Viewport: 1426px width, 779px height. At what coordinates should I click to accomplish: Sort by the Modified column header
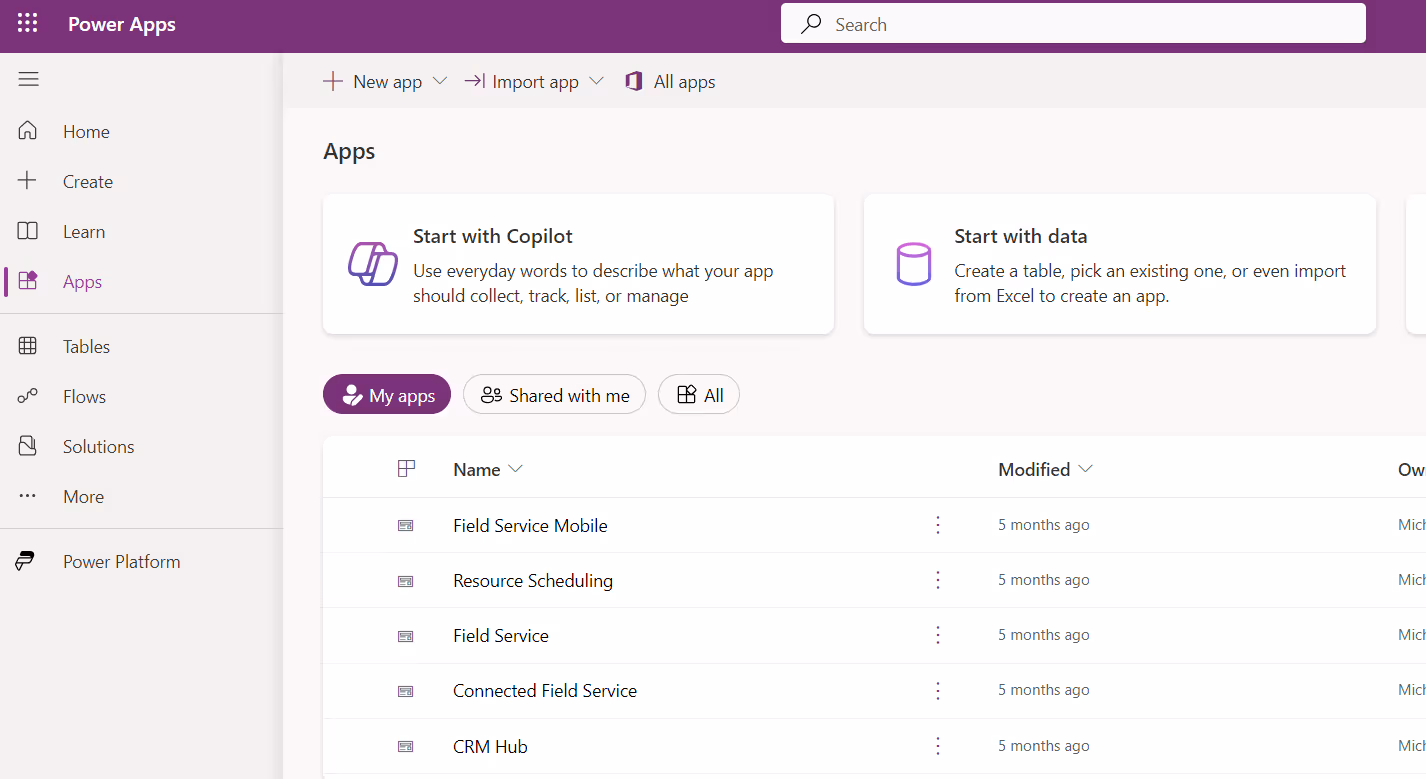pyautogui.click(x=1045, y=469)
